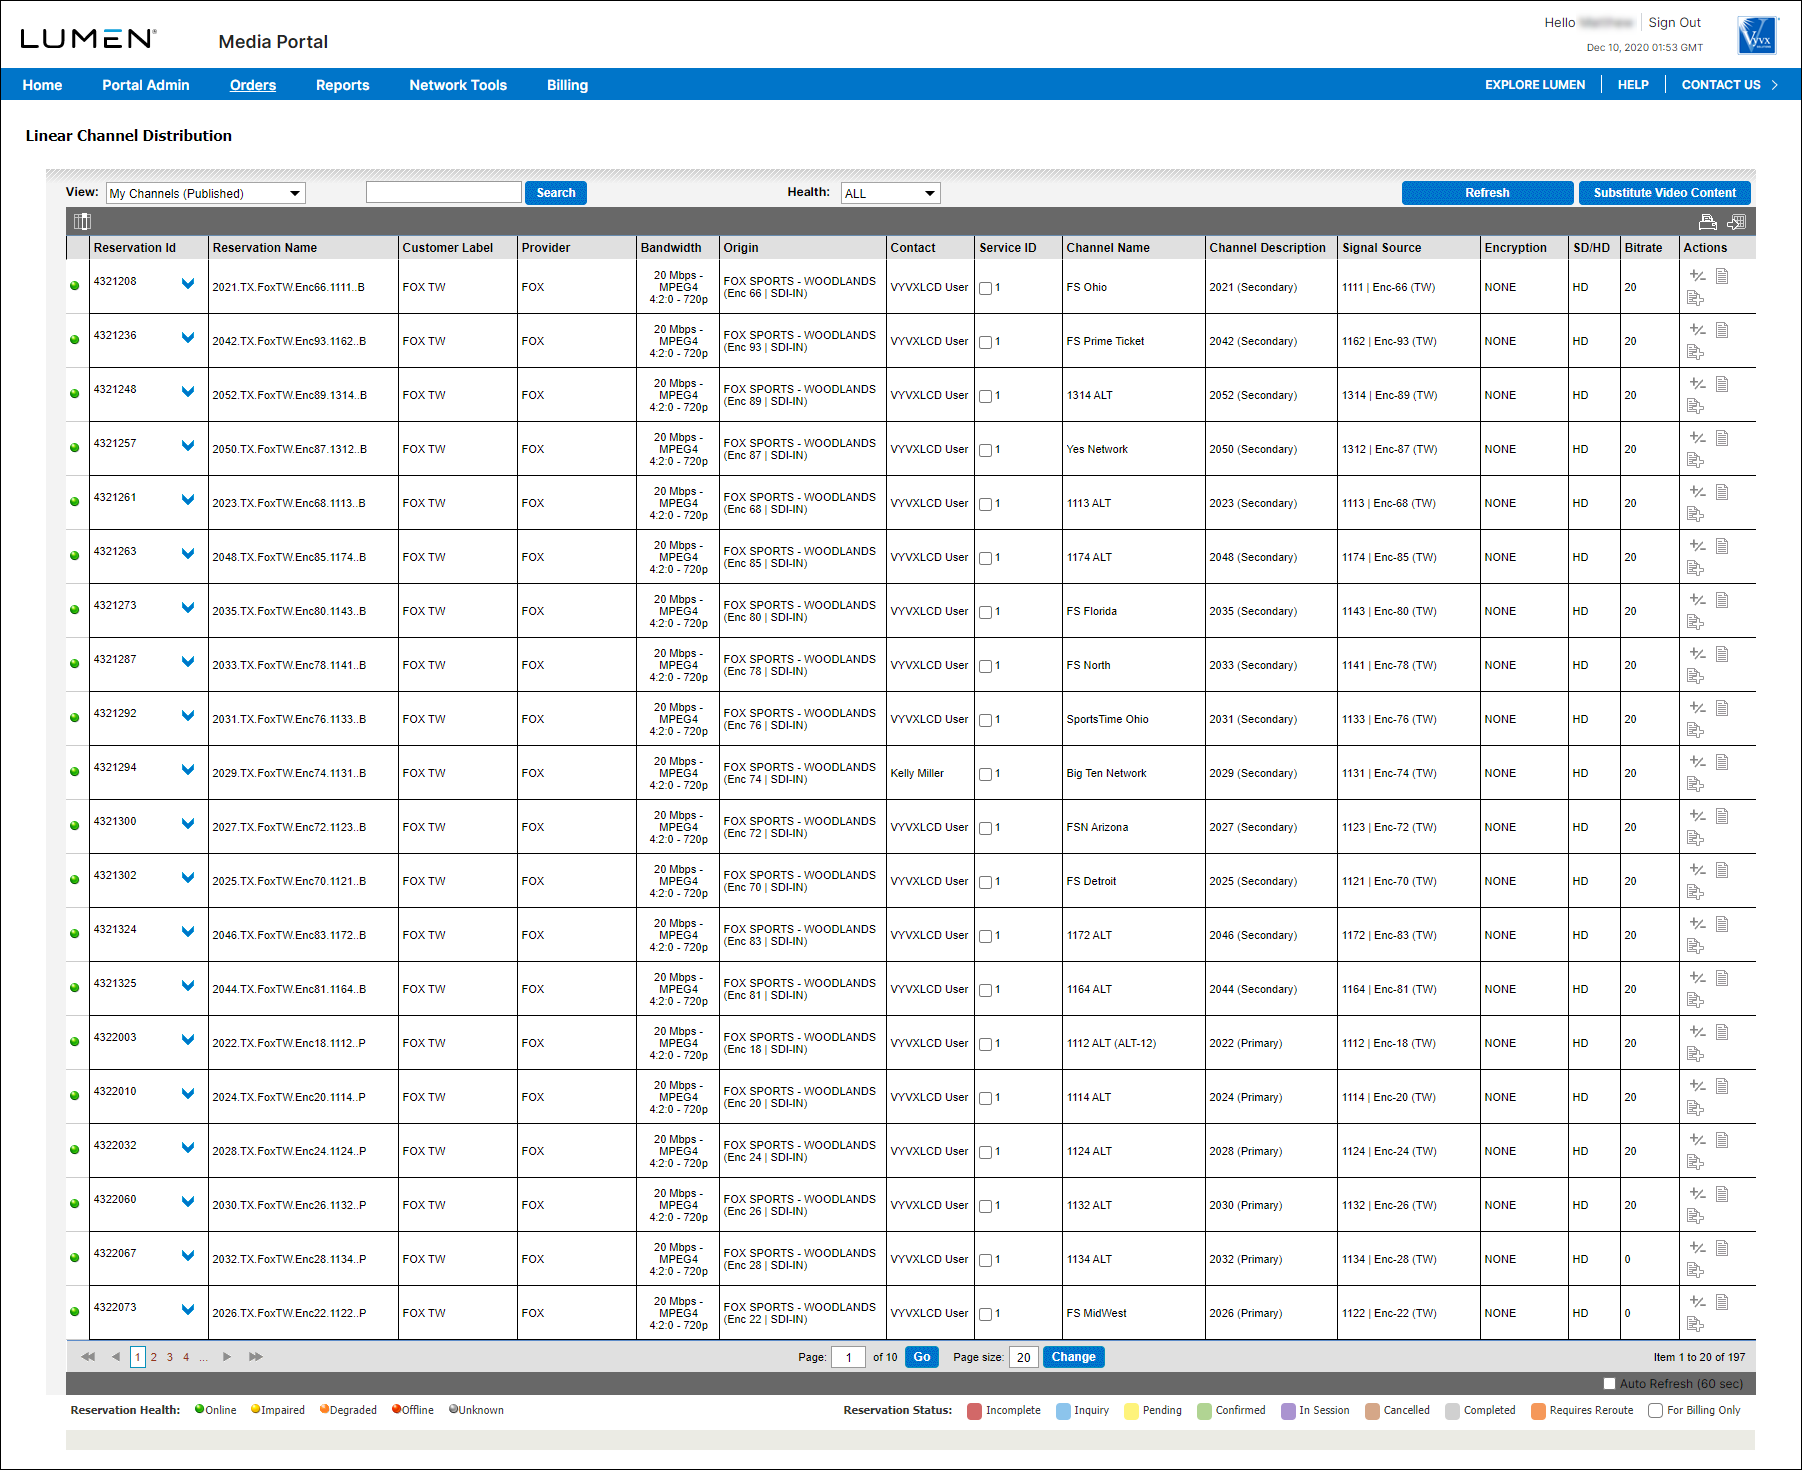Image resolution: width=1802 pixels, height=1470 pixels.
Task: Expand the row chevron for reservation 4322067
Action: (188, 1256)
